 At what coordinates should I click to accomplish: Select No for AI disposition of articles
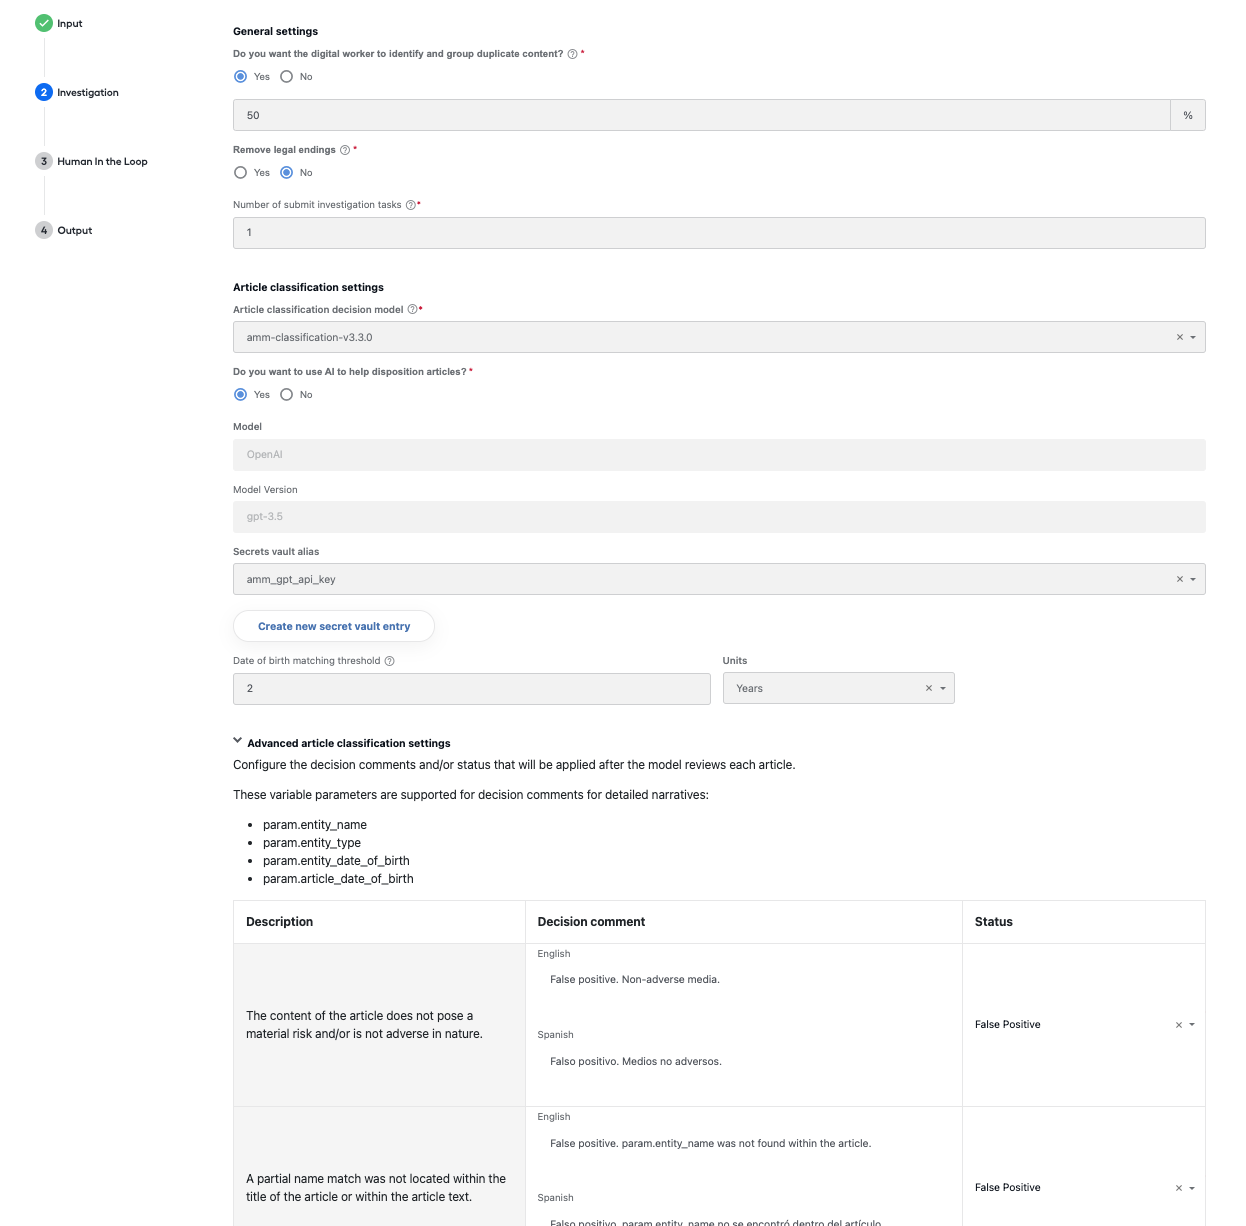pos(287,395)
